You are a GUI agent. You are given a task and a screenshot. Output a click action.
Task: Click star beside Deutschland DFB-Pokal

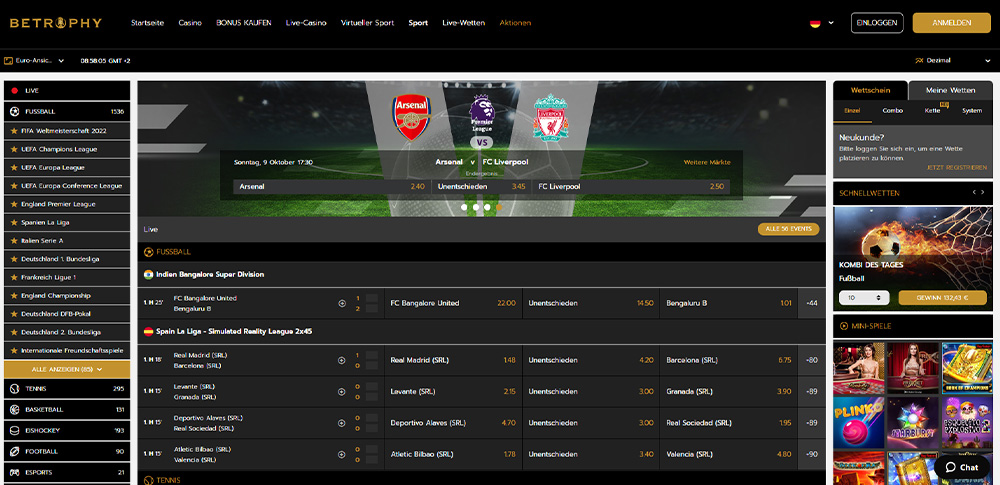(x=14, y=315)
